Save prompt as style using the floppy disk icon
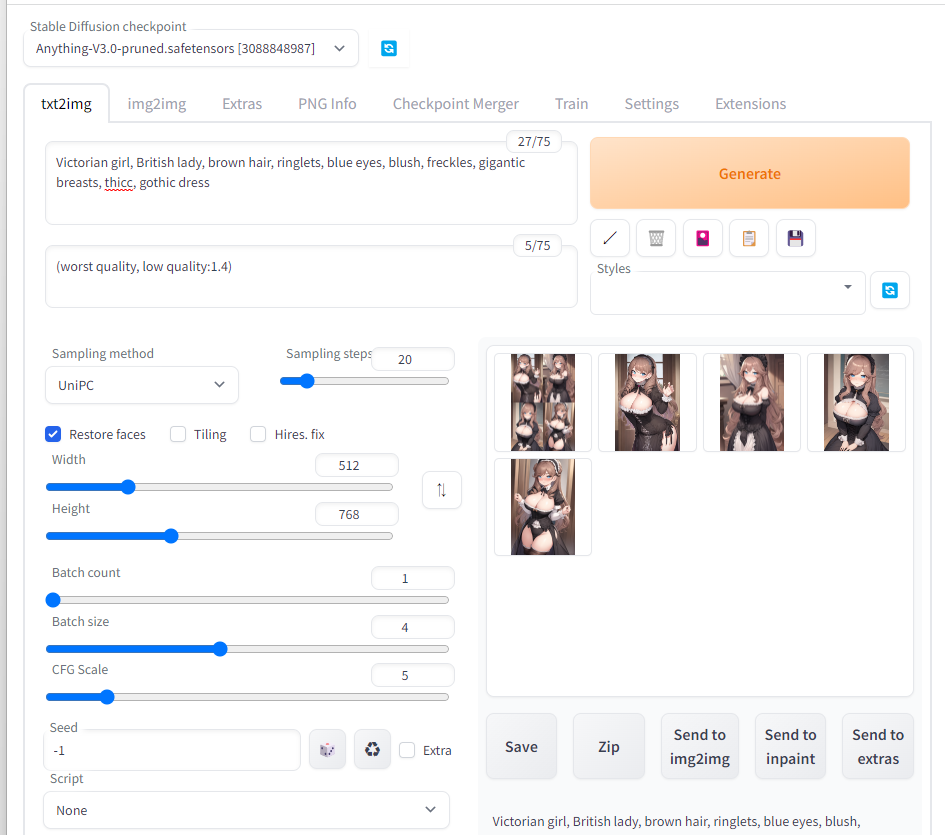This screenshot has height=835, width=945. [795, 238]
